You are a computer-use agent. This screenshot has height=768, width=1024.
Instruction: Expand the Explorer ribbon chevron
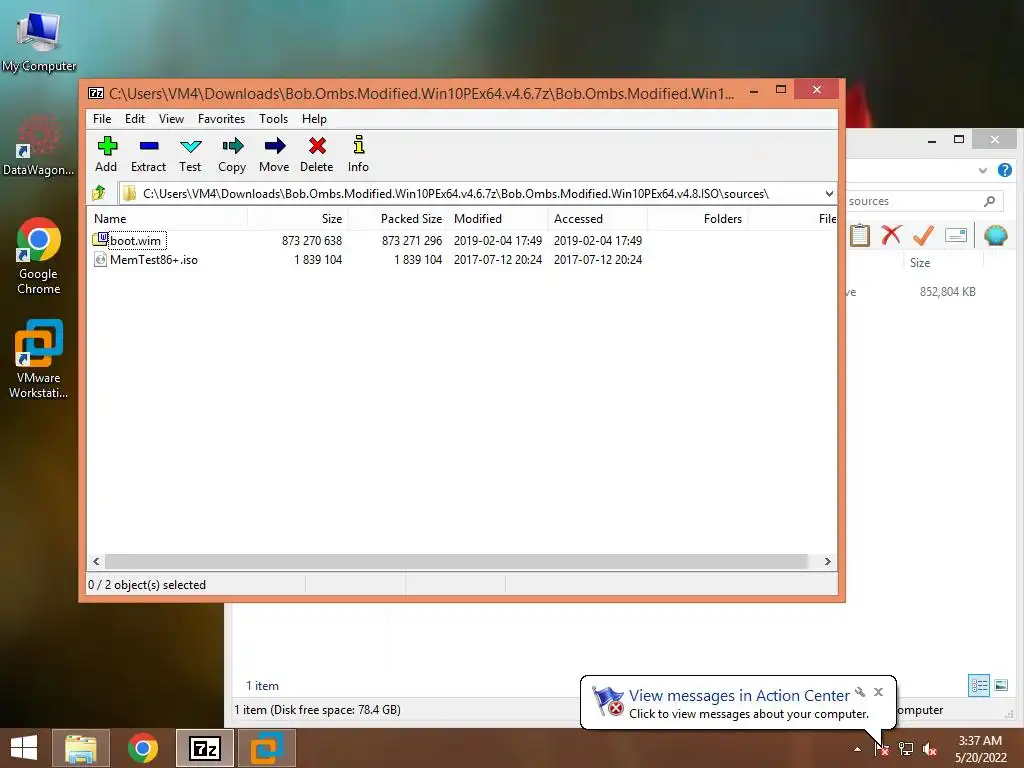(982, 170)
